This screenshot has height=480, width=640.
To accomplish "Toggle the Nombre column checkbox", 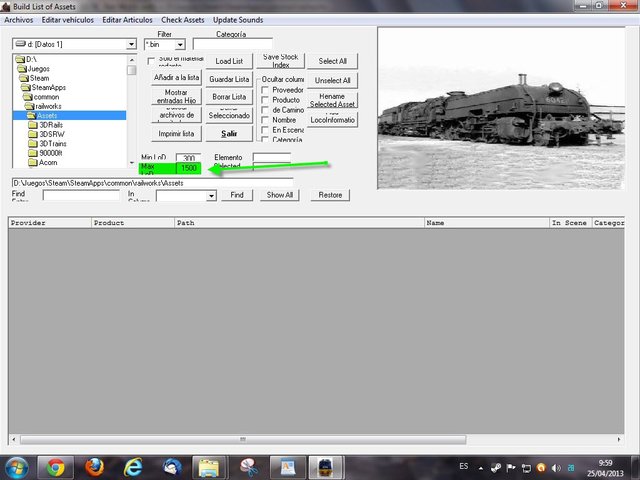I will pyautogui.click(x=264, y=120).
